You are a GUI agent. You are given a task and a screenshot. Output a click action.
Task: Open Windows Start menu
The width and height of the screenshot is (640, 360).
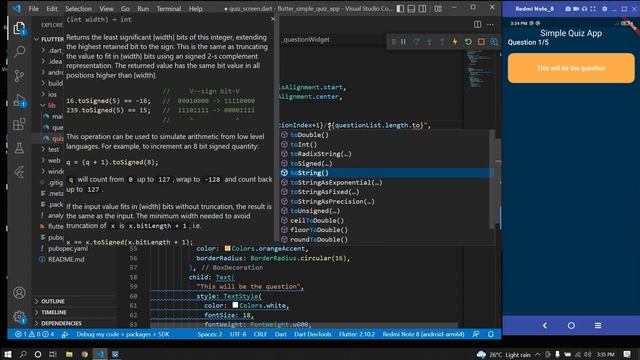click(x=7, y=354)
